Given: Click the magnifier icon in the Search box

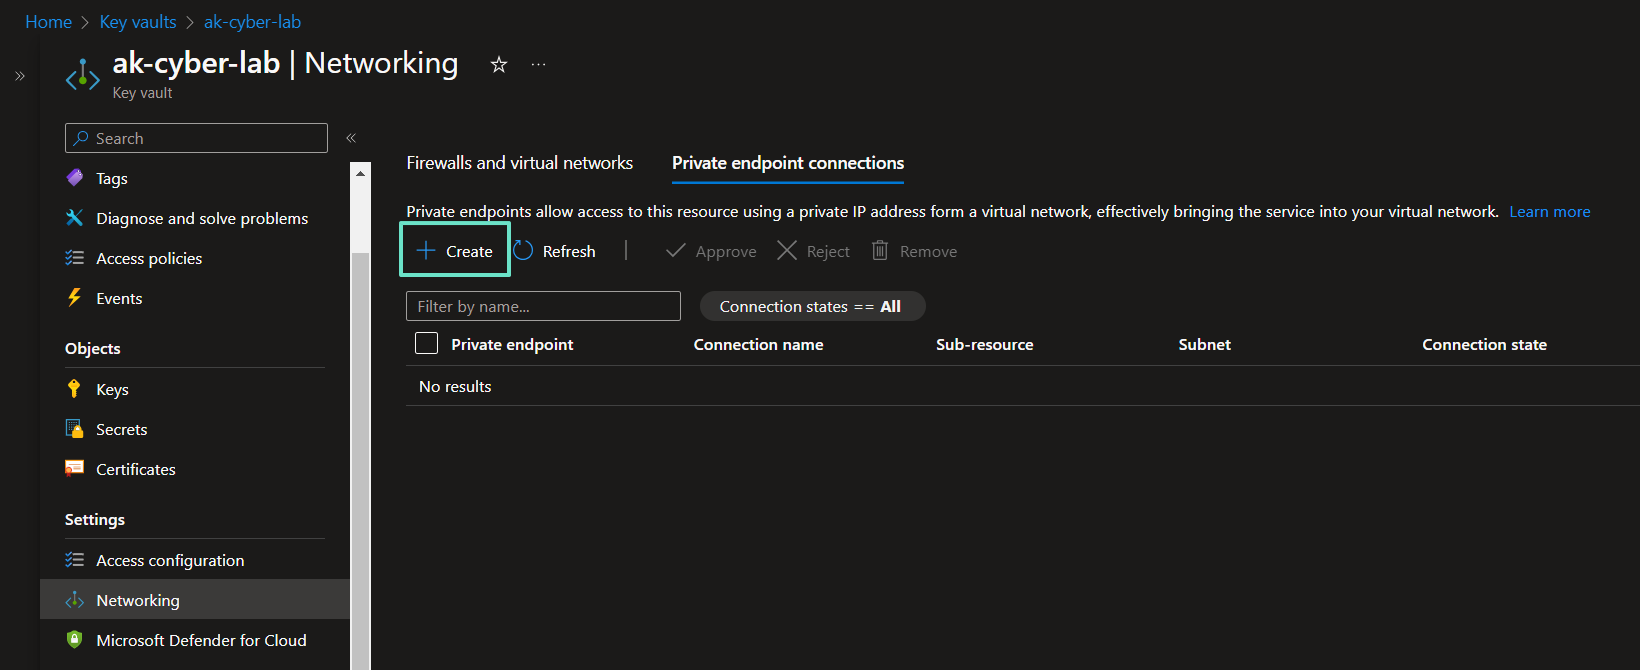Looking at the screenshot, I should [x=81, y=138].
